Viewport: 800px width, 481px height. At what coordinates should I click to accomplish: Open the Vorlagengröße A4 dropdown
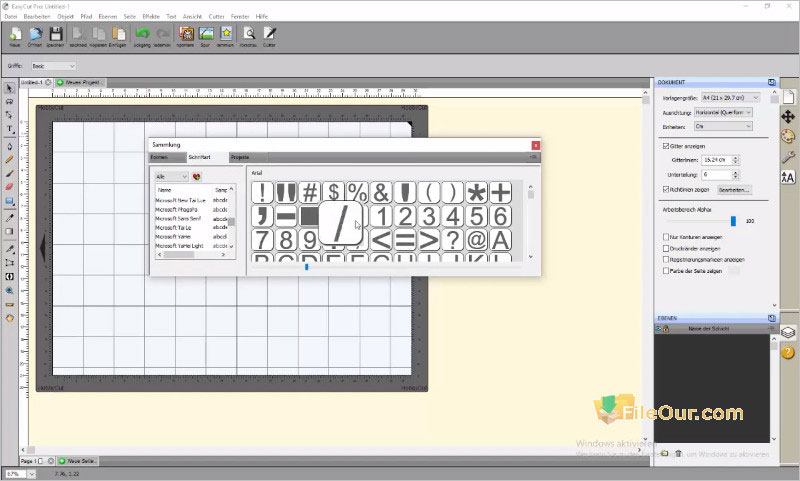tap(731, 97)
